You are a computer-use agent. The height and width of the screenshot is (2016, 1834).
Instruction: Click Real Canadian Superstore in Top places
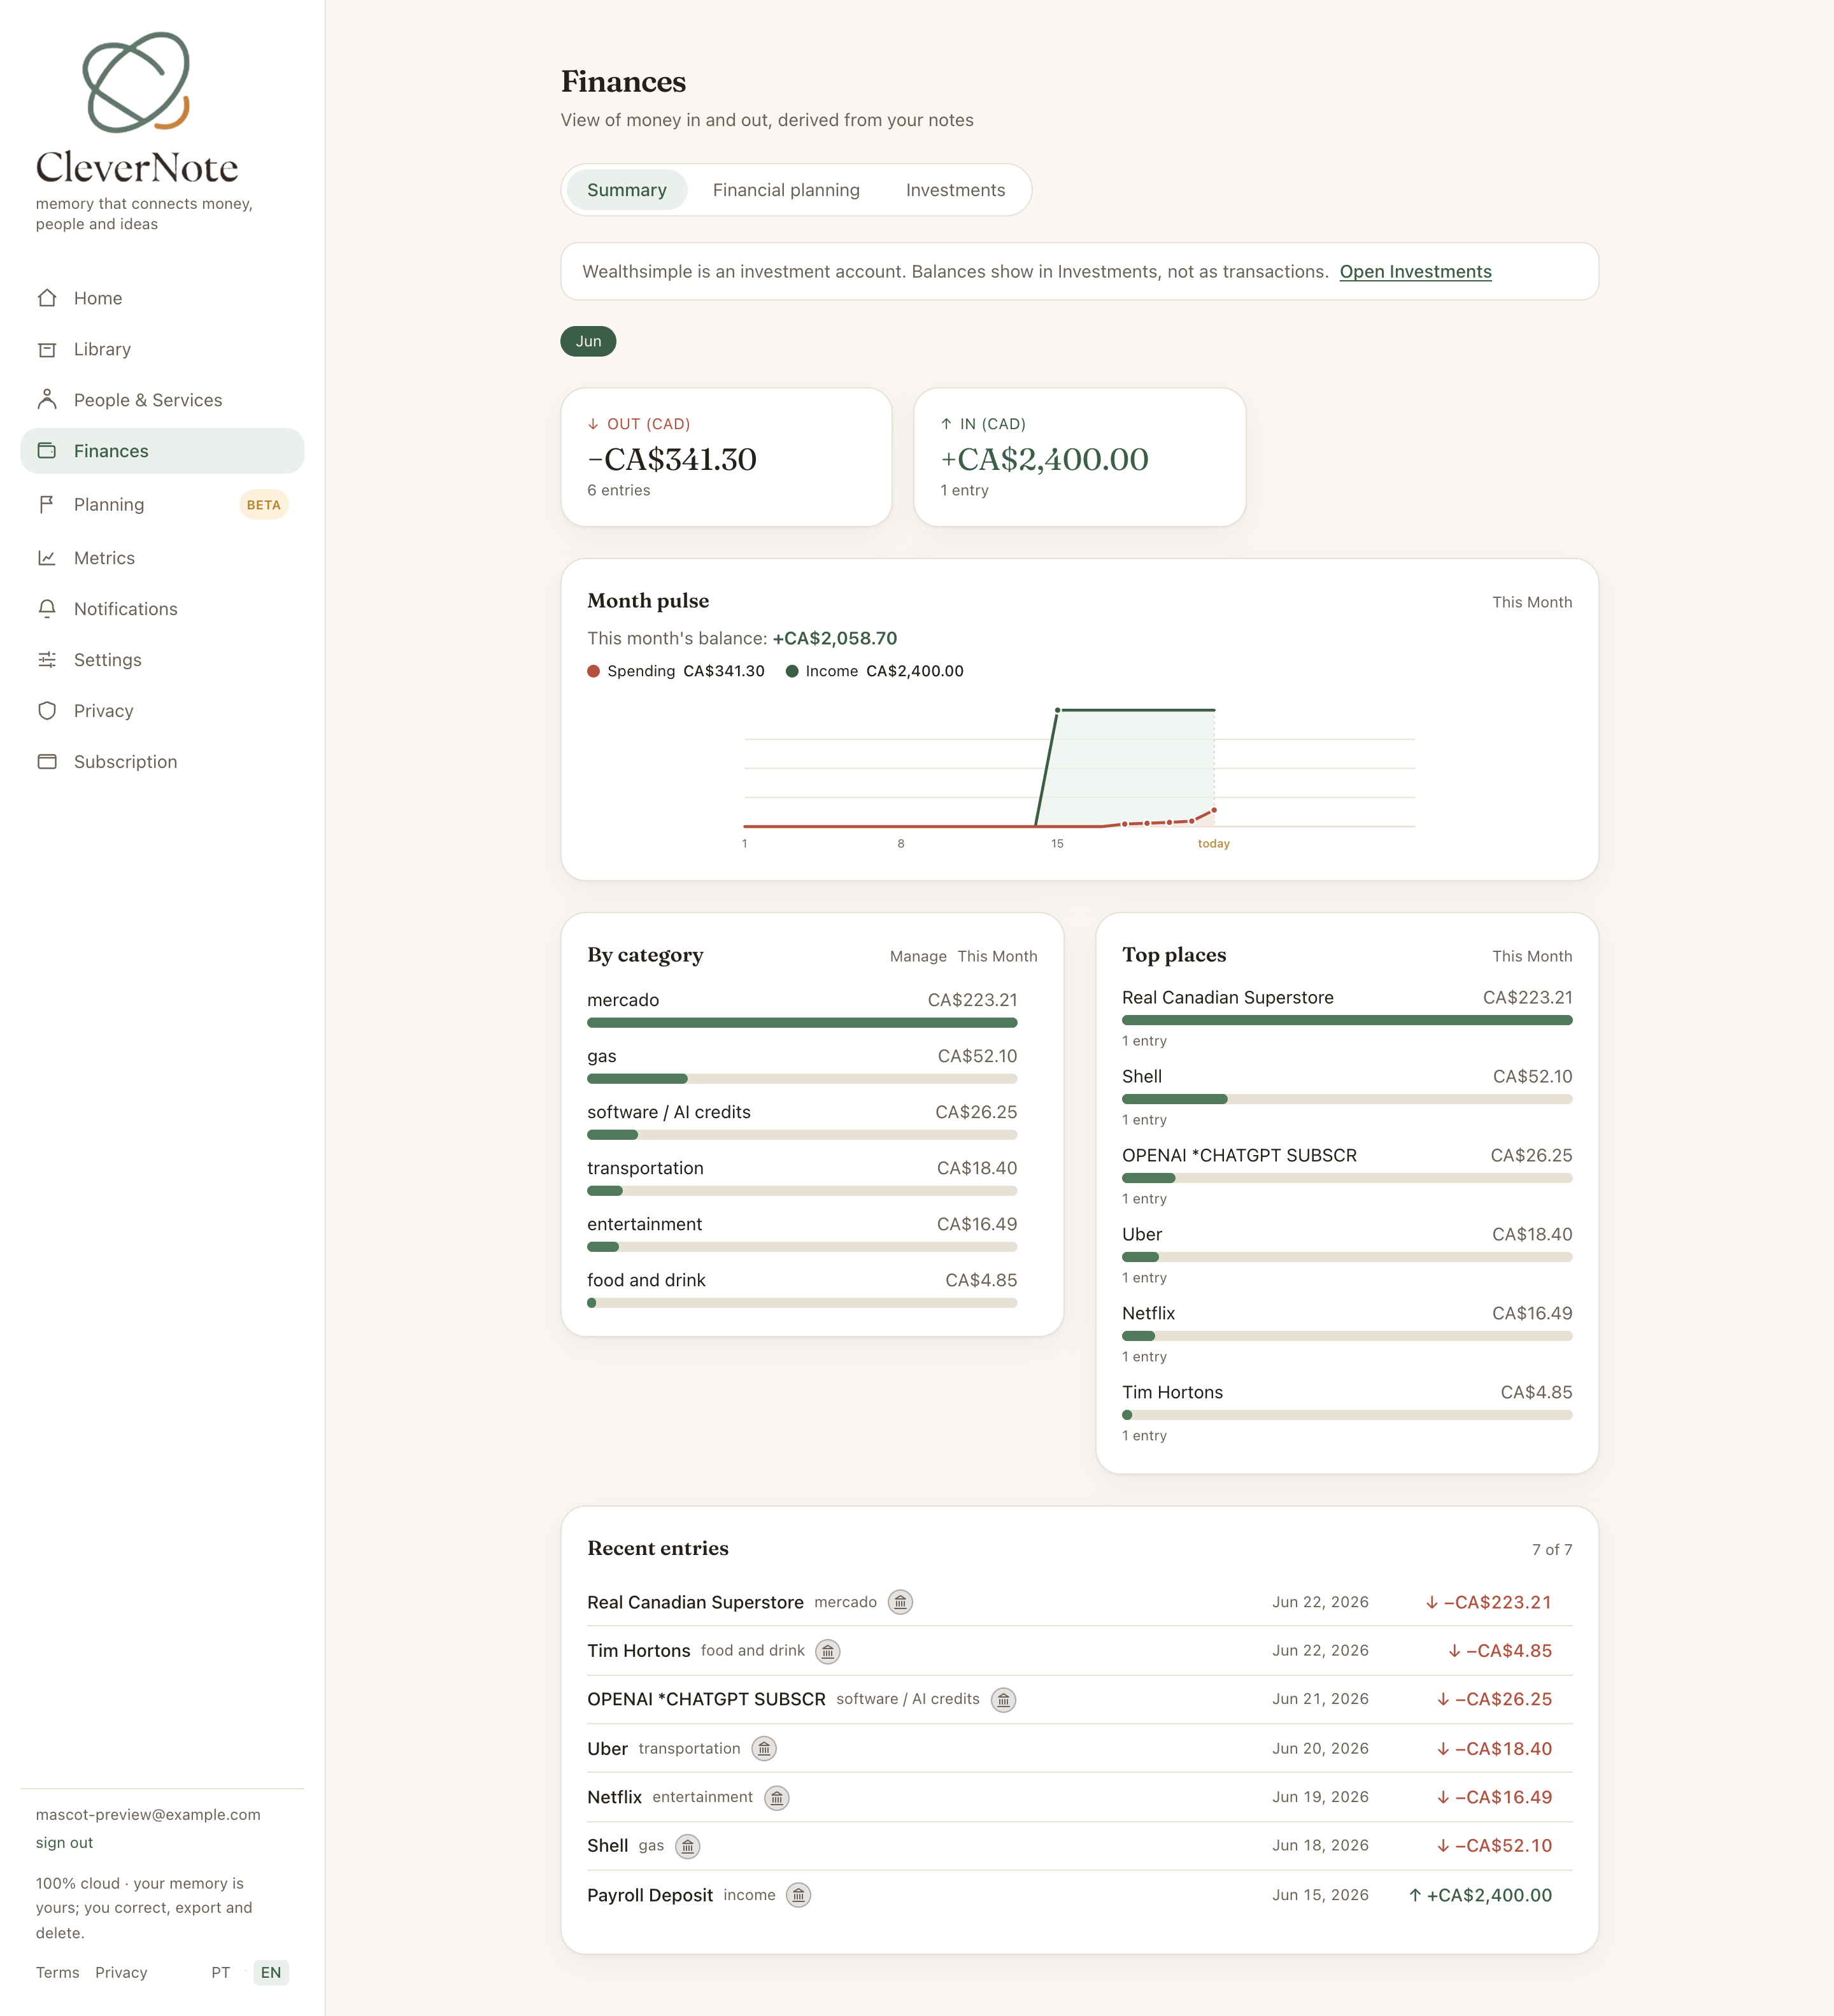[x=1228, y=998]
